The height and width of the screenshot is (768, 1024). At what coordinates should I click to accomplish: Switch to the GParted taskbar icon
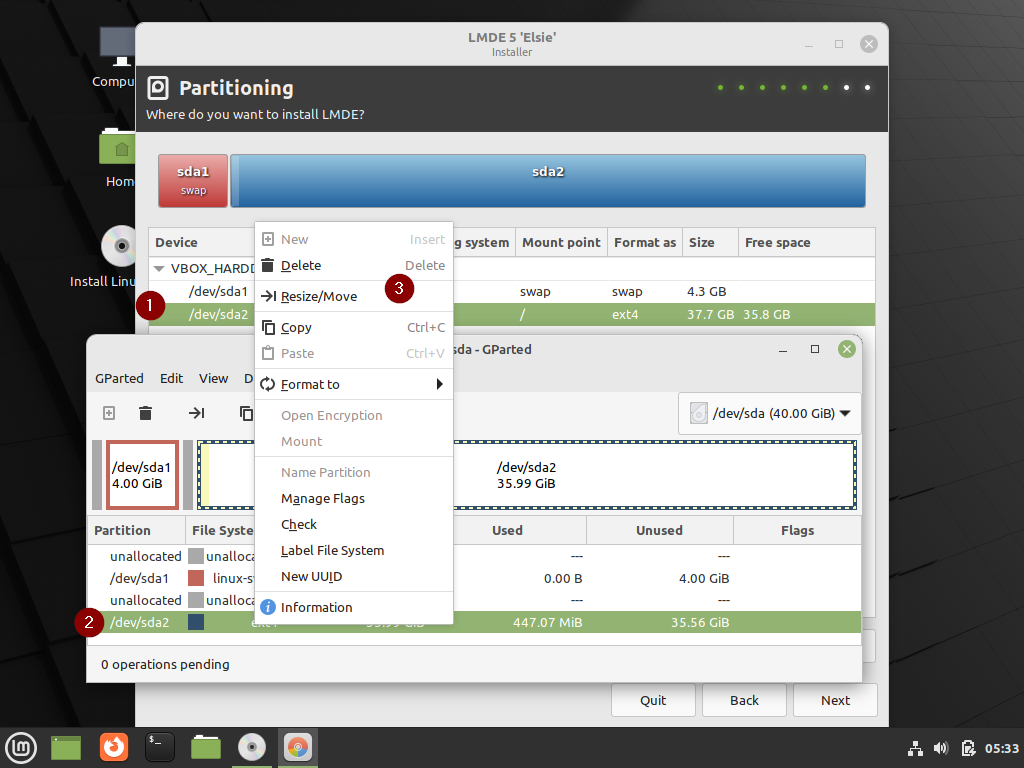(298, 747)
